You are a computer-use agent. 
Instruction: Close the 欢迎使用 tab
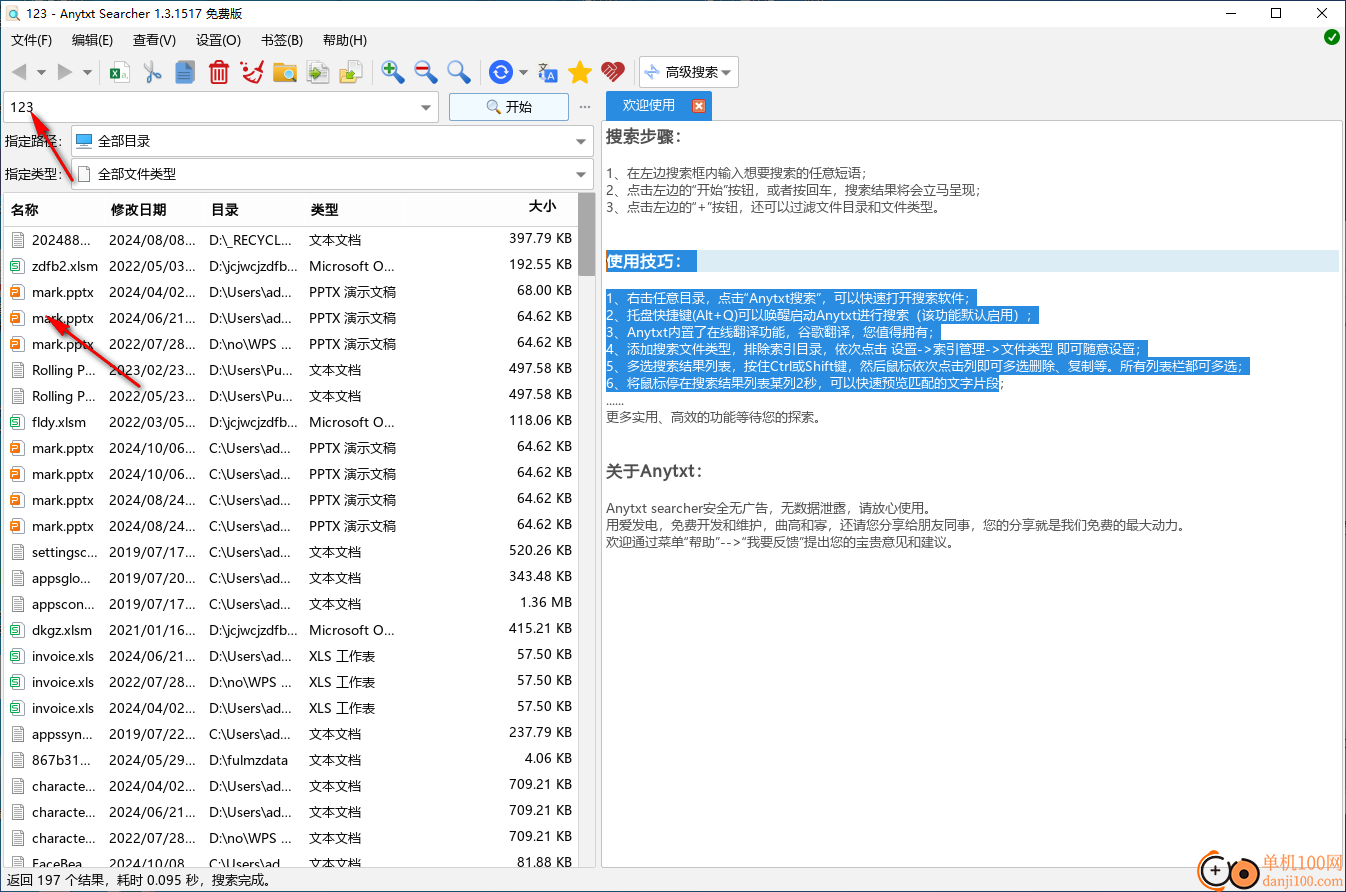tap(699, 106)
